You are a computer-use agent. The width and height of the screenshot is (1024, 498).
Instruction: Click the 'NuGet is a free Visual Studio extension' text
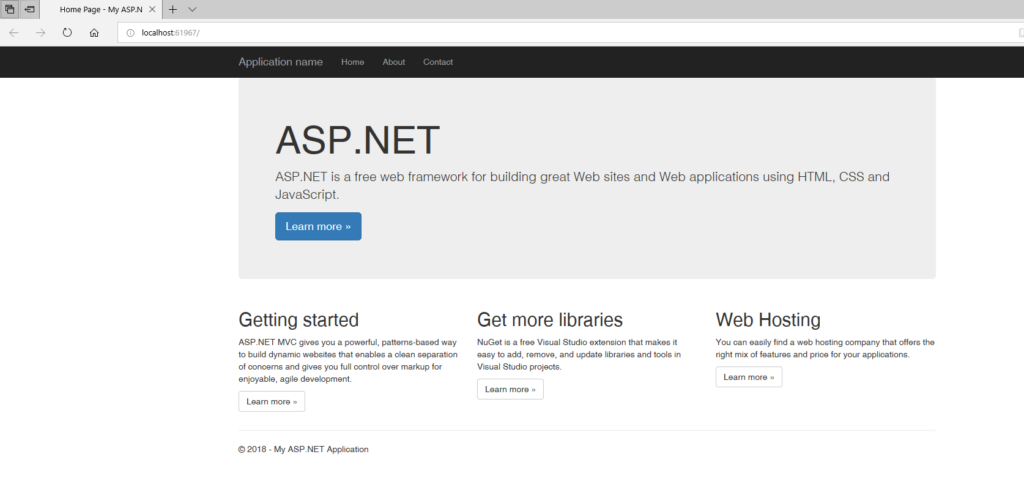click(579, 354)
